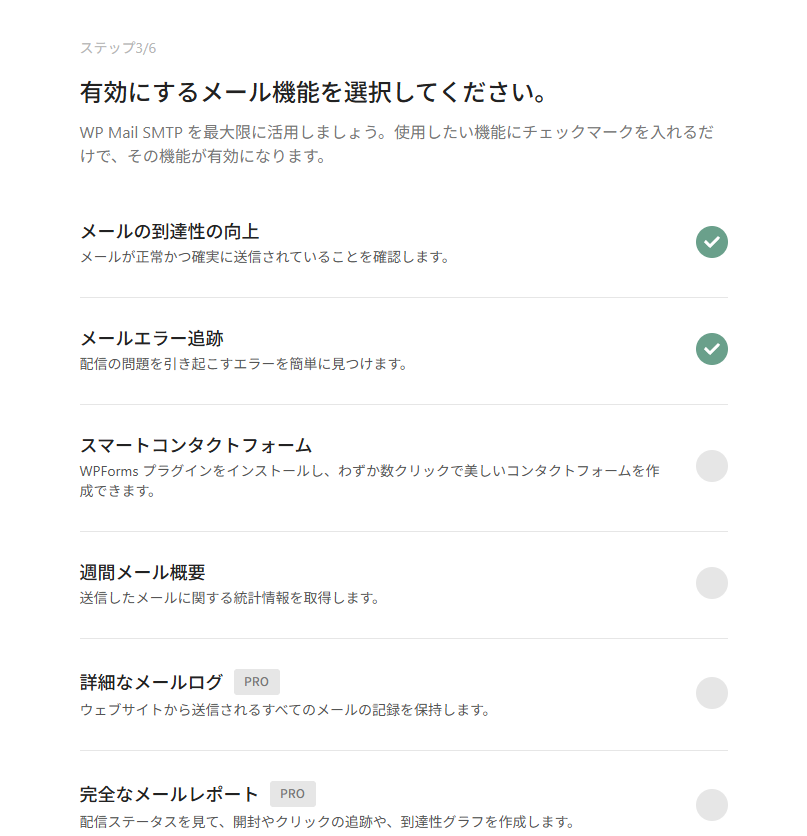
Task: Click the 有効にするメール機能を選択 main heading
Action: pyautogui.click(x=313, y=92)
